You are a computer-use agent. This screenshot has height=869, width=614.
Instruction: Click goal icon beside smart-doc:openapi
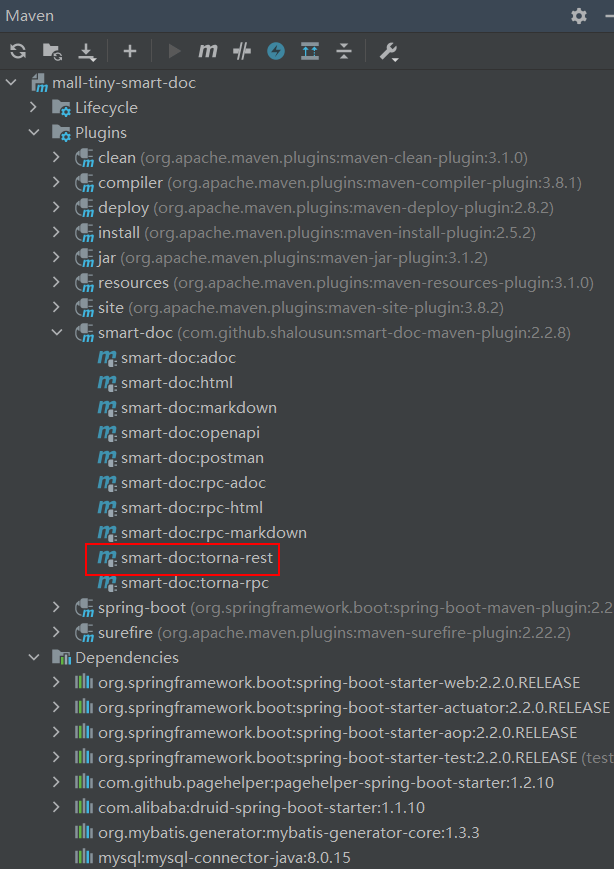click(x=107, y=433)
